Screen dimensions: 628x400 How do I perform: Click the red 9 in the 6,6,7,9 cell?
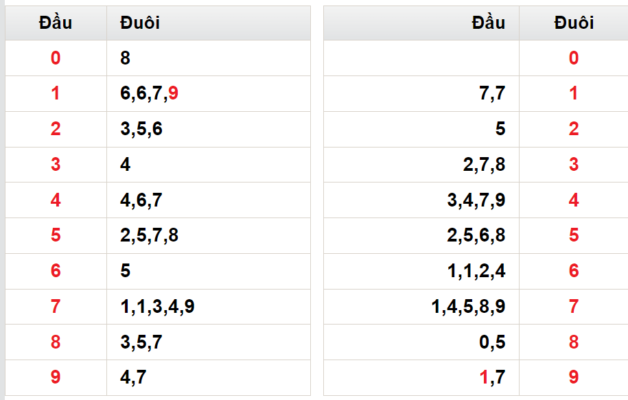[173, 93]
